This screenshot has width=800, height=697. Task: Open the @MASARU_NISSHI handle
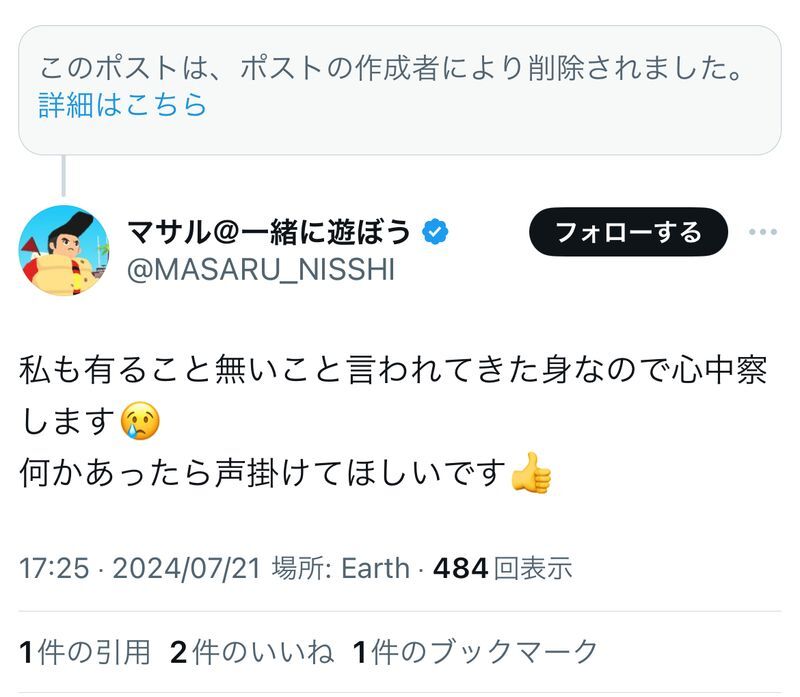(261, 269)
